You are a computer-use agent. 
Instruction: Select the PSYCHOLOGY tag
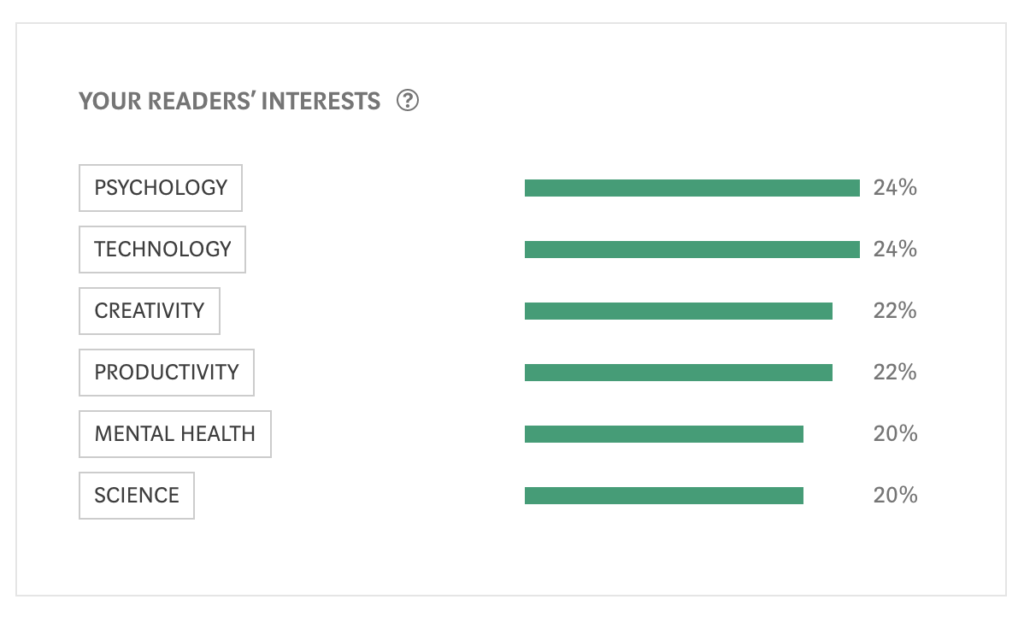tap(161, 188)
